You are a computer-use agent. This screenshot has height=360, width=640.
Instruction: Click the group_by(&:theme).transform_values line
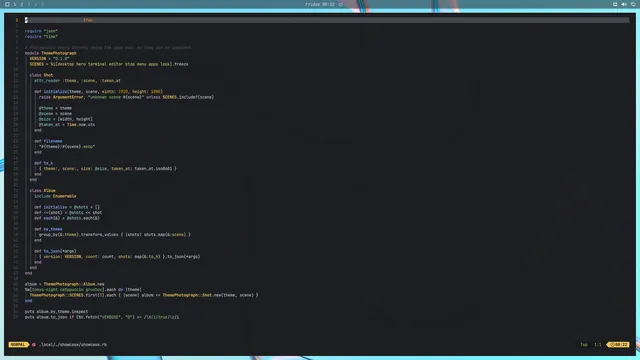pyautogui.click(x=115, y=235)
